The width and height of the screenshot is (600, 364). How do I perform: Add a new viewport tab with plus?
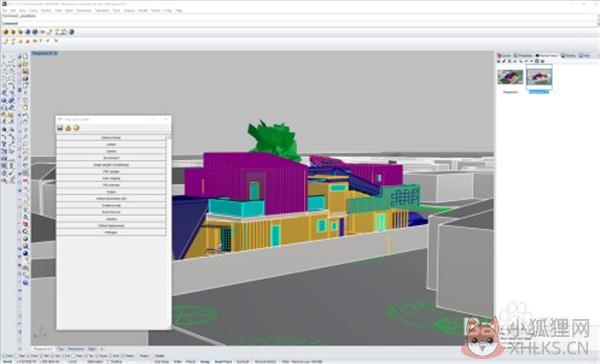tap(101, 349)
